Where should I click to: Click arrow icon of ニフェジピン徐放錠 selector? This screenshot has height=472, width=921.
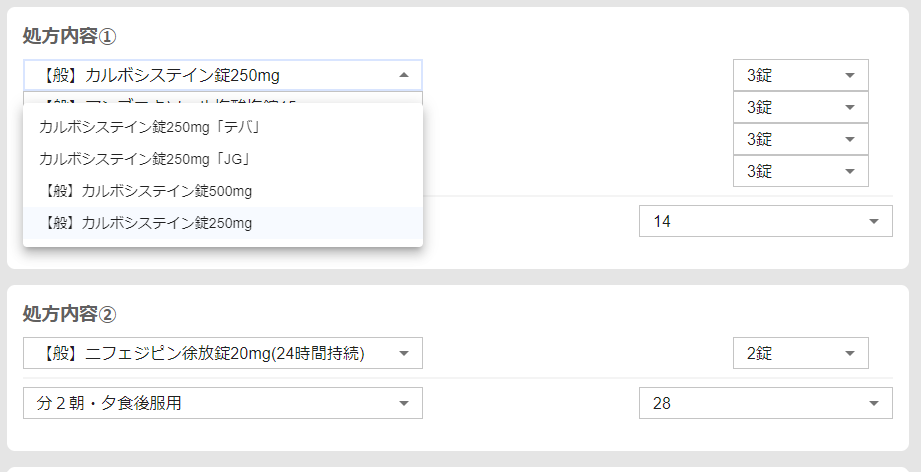(403, 353)
